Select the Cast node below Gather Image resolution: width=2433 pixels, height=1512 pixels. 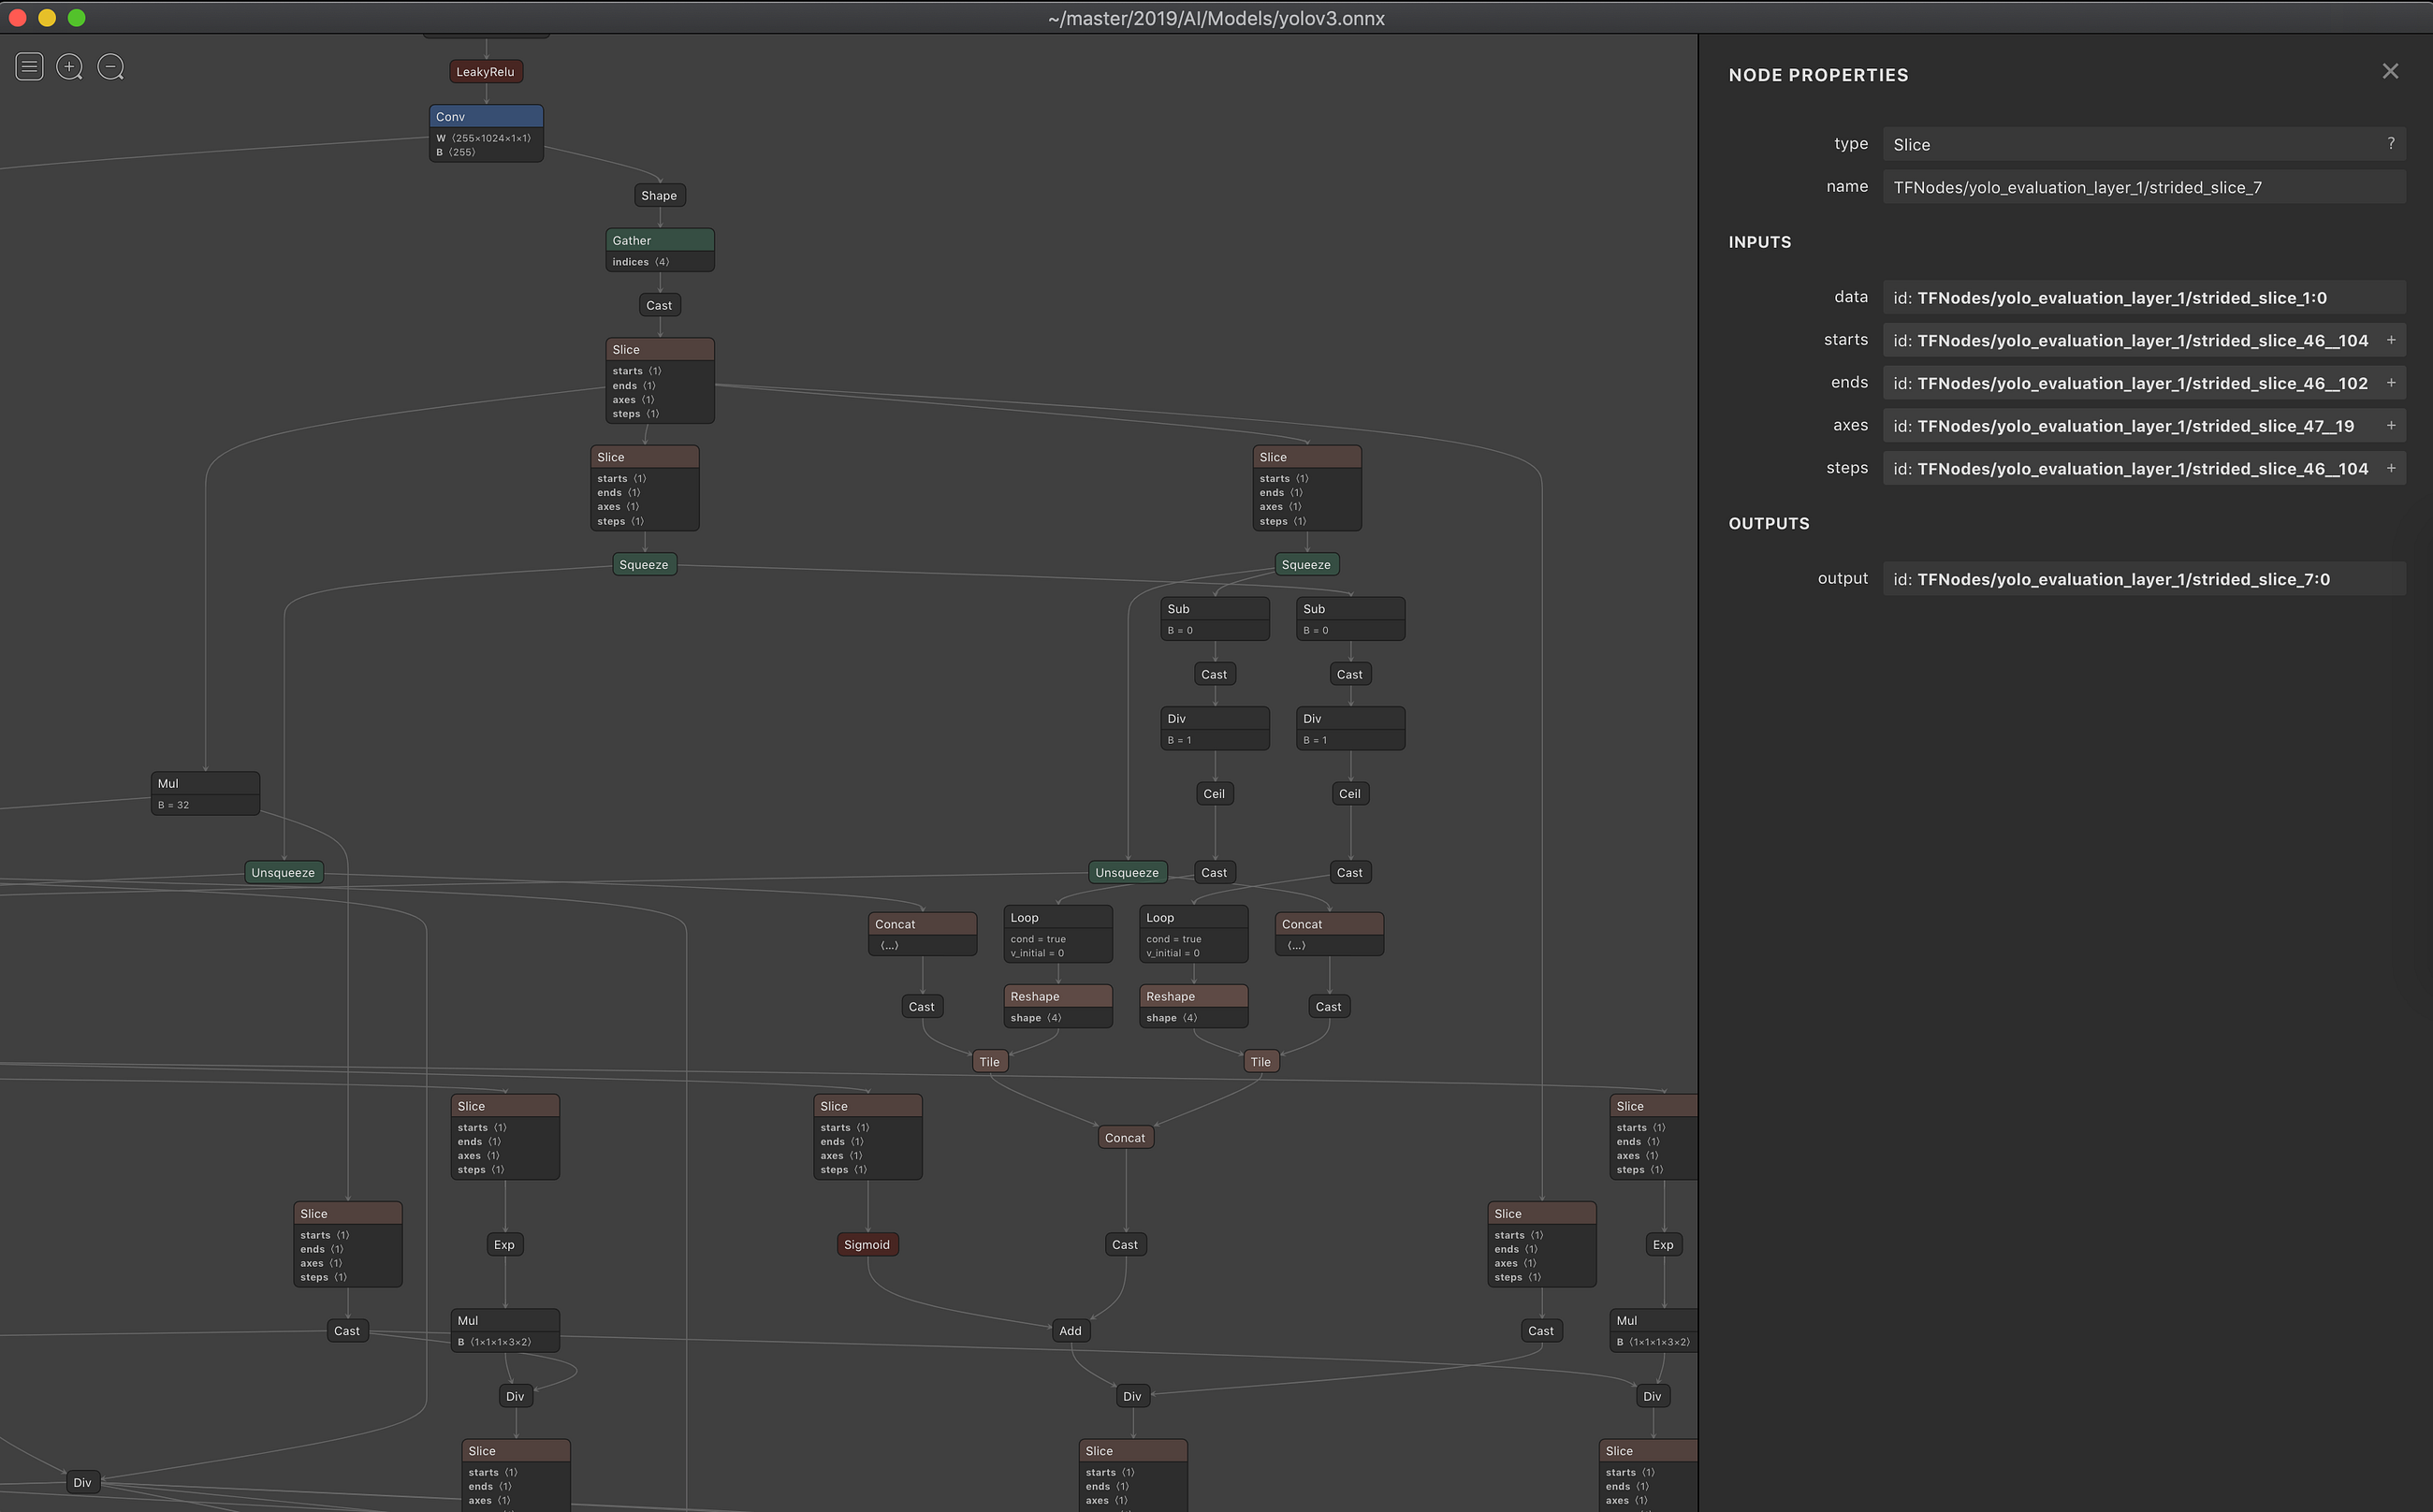(659, 305)
